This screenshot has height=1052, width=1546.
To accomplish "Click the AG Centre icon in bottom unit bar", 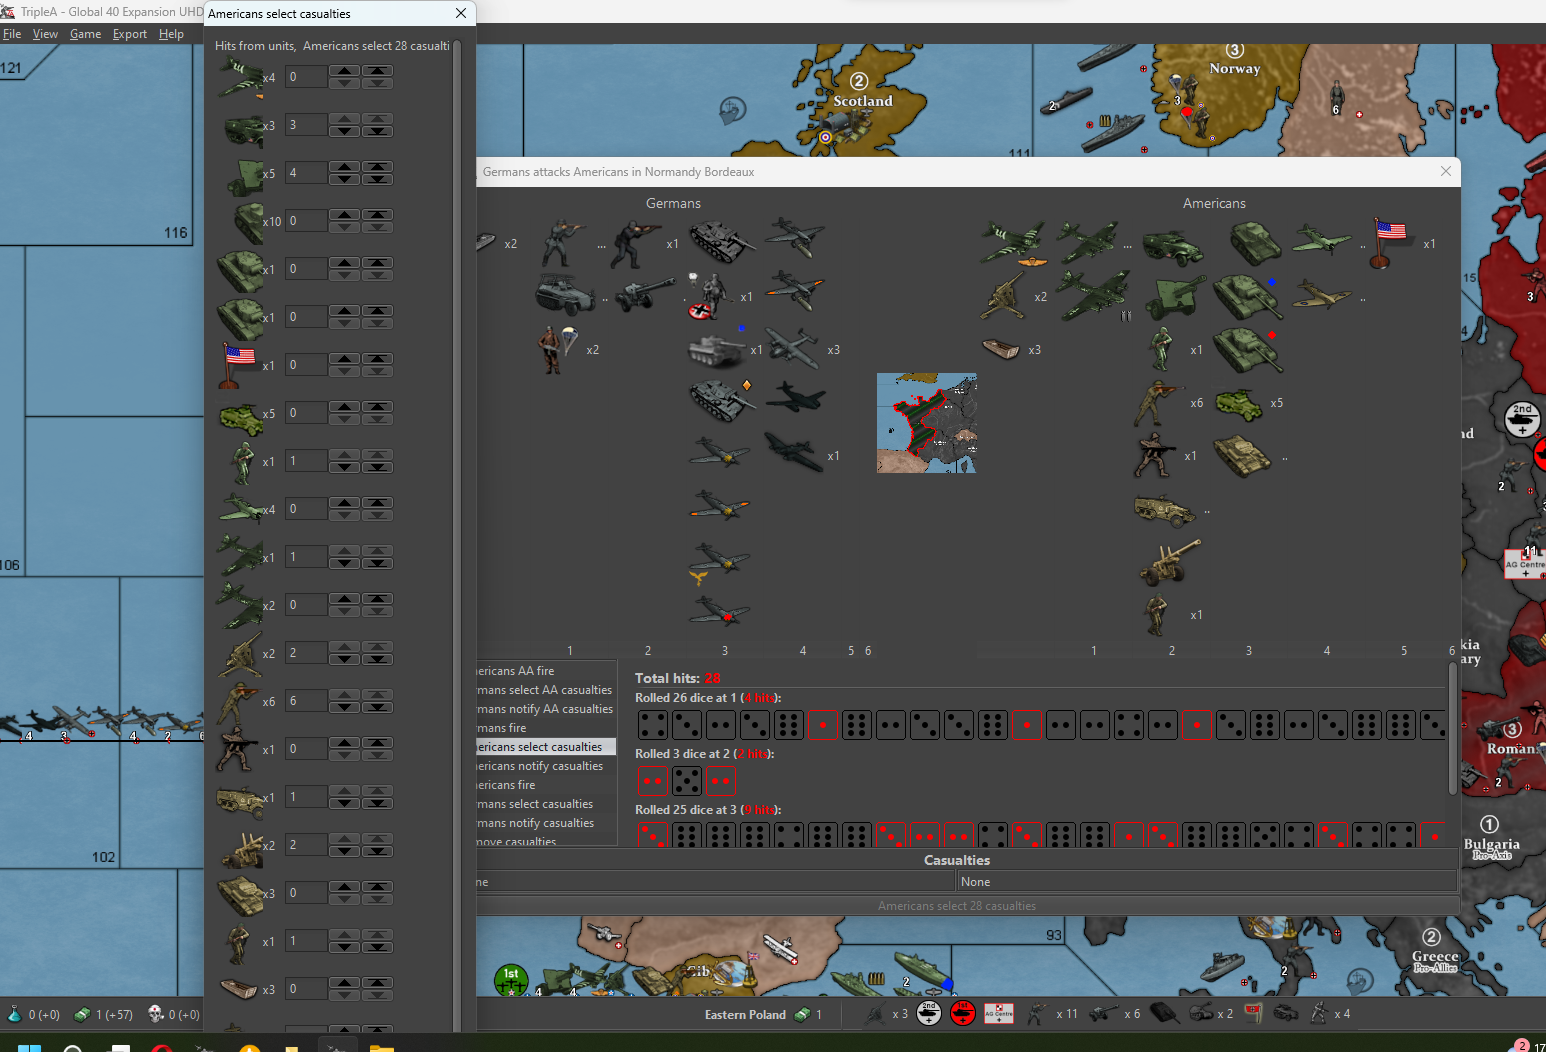I will coord(998,1013).
